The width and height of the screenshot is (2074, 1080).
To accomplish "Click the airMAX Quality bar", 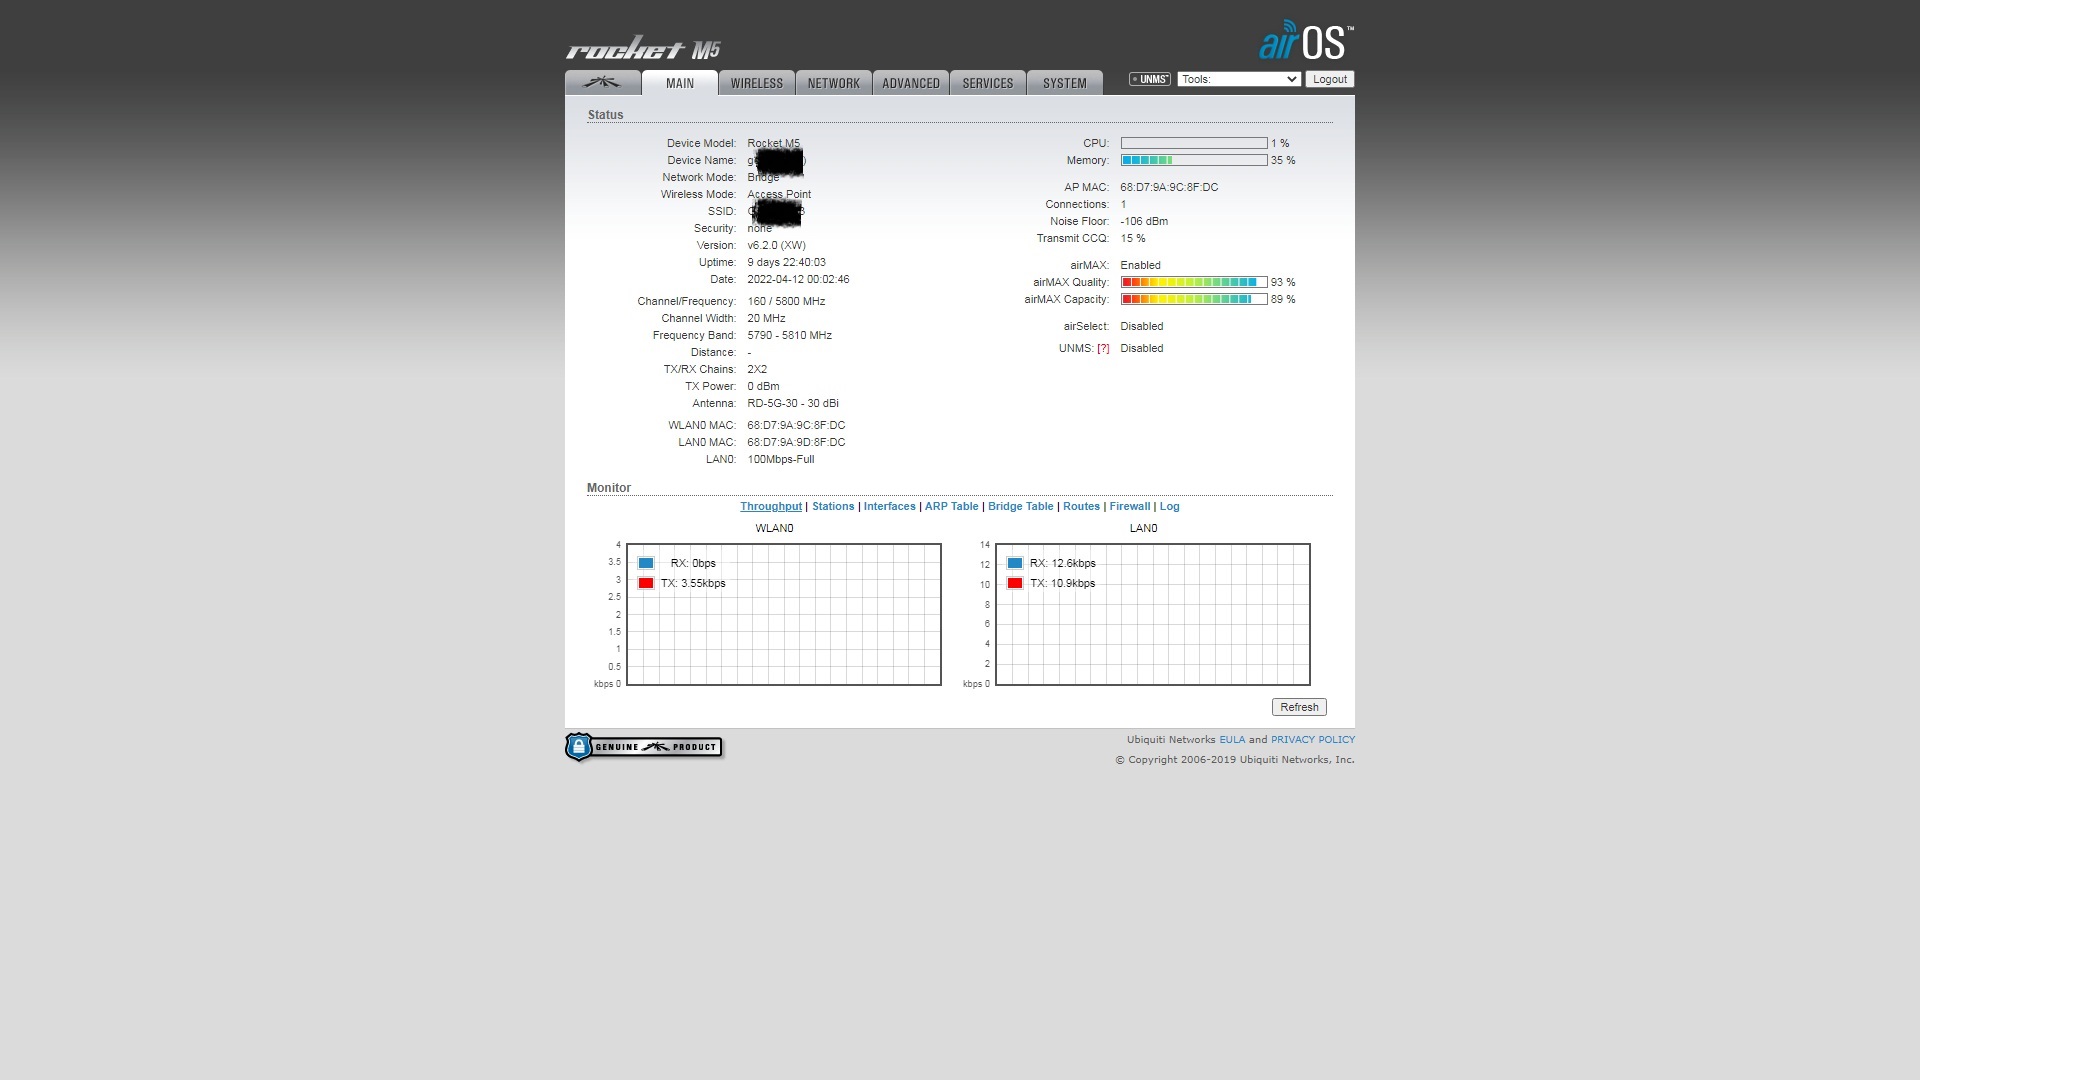I will [x=1194, y=282].
